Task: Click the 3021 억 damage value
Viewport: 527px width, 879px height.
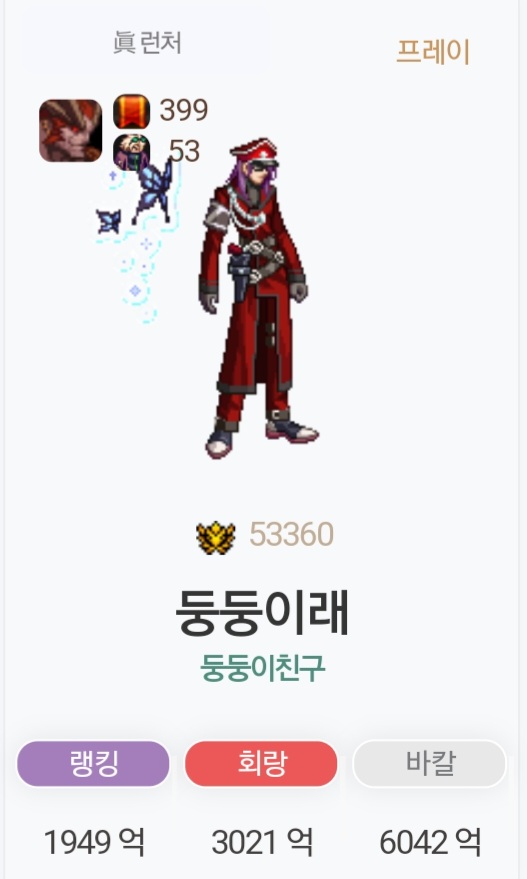Action: (262, 842)
